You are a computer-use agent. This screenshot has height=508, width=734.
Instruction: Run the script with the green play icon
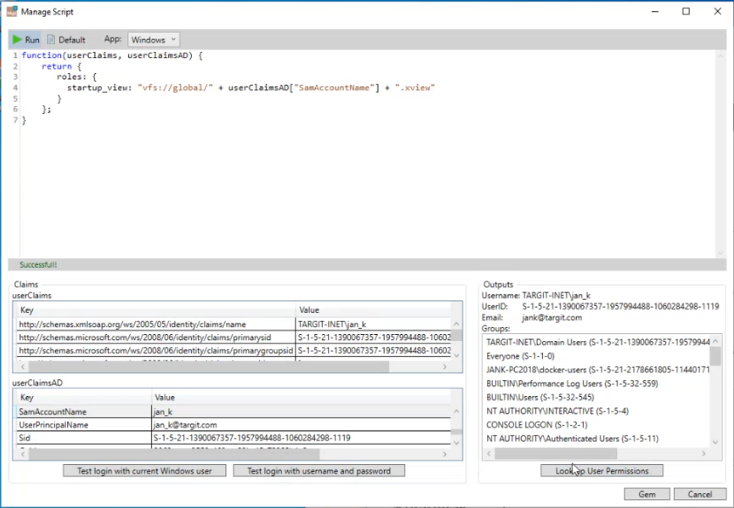[x=26, y=40]
